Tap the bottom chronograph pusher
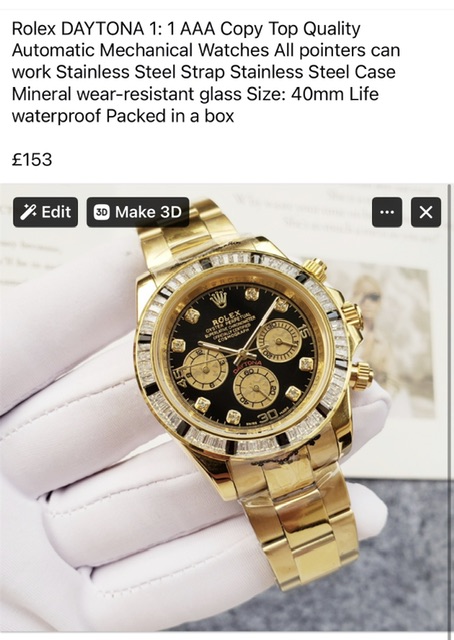The width and height of the screenshot is (454, 640). (x=361, y=375)
